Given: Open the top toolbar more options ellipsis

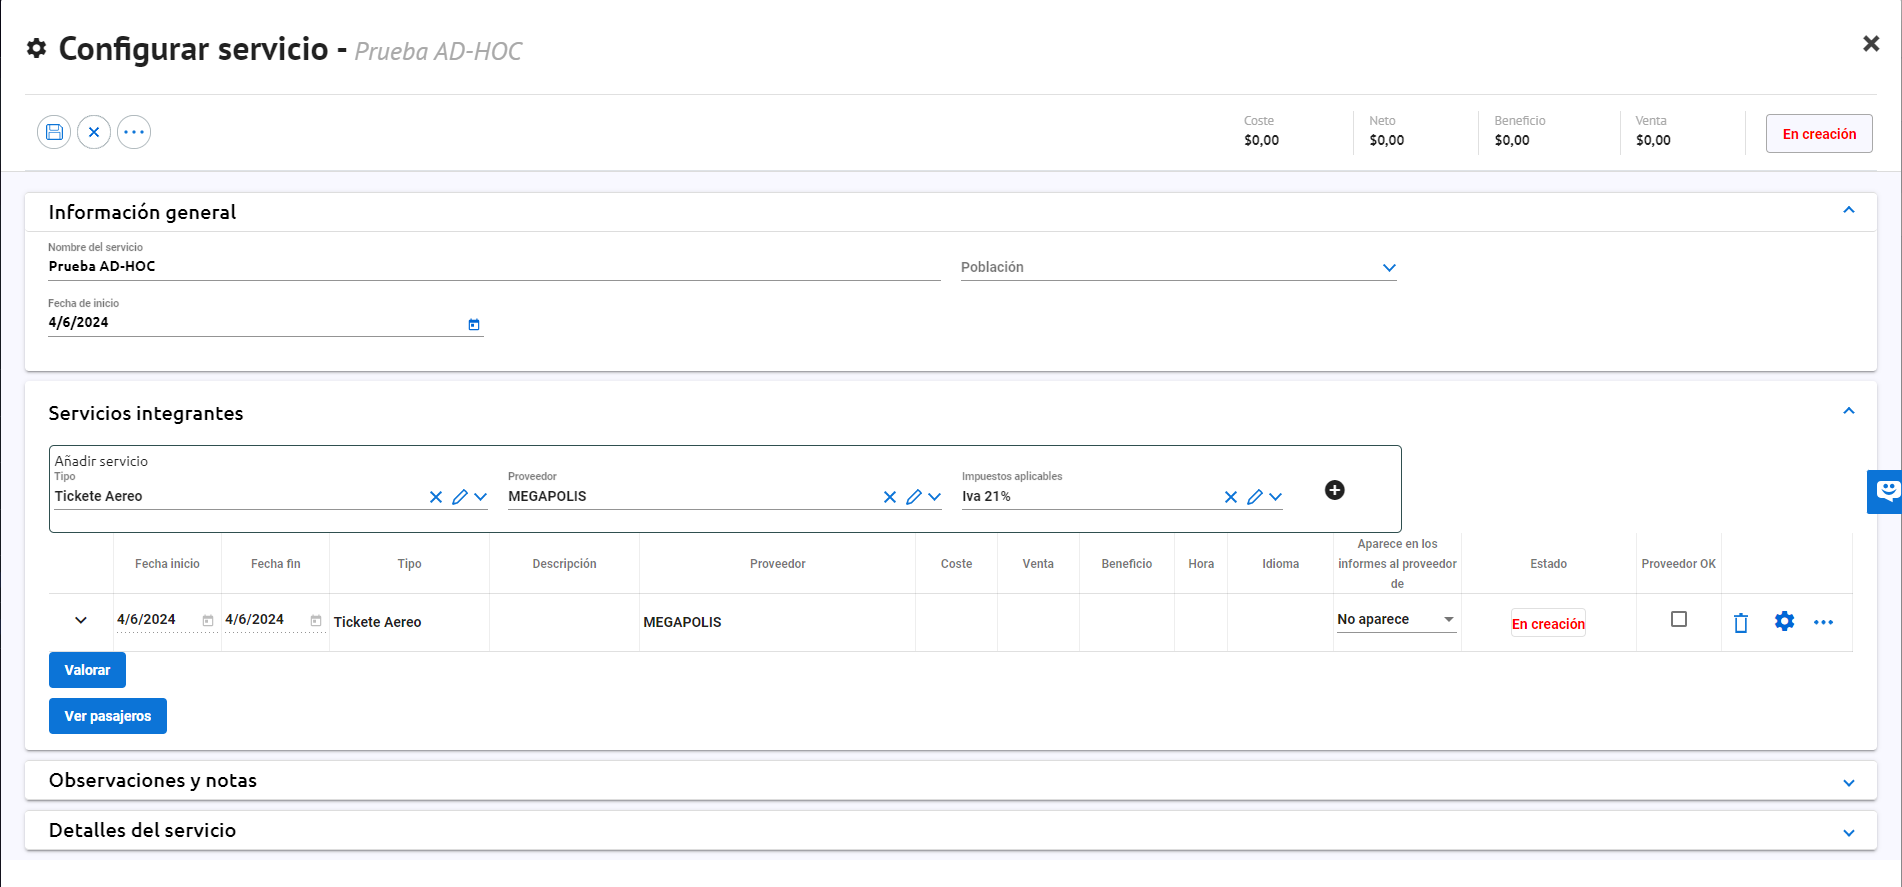Looking at the screenshot, I should (x=134, y=132).
